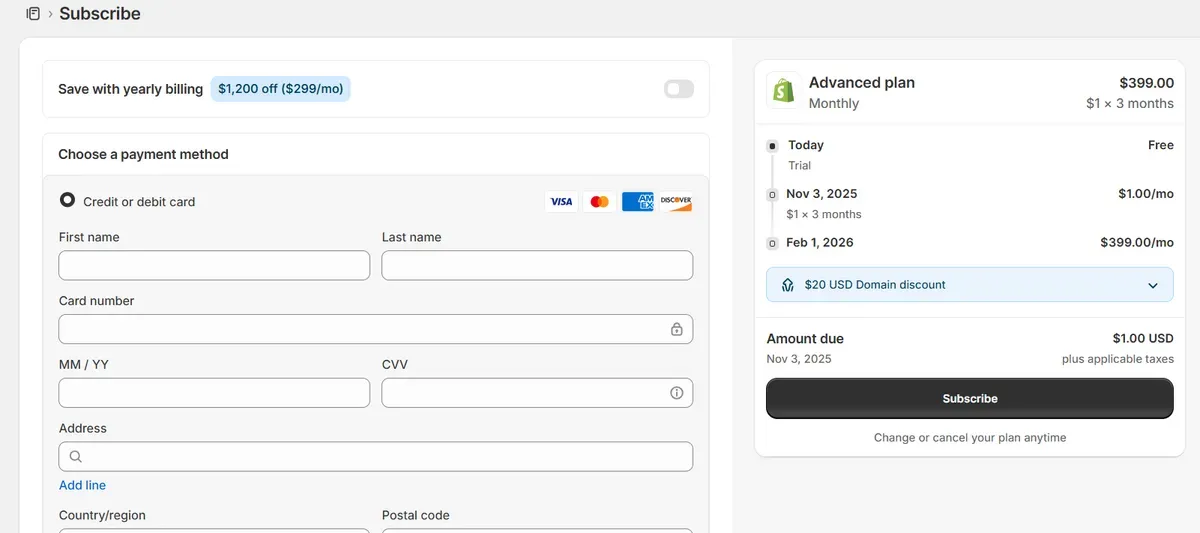Click the Today timeline marker

772,145
